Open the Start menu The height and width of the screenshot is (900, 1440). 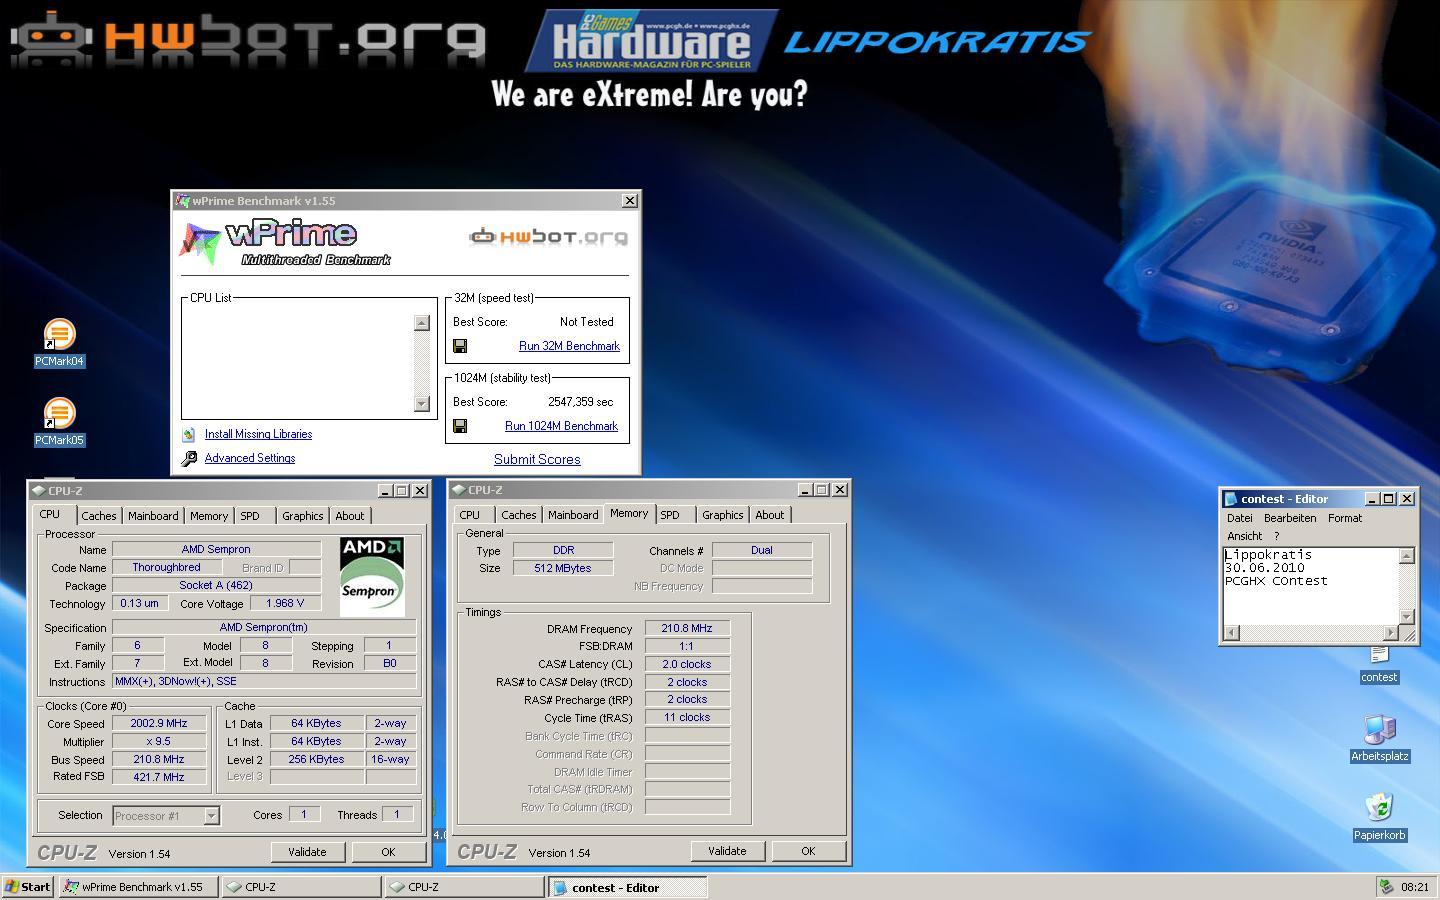[x=28, y=887]
